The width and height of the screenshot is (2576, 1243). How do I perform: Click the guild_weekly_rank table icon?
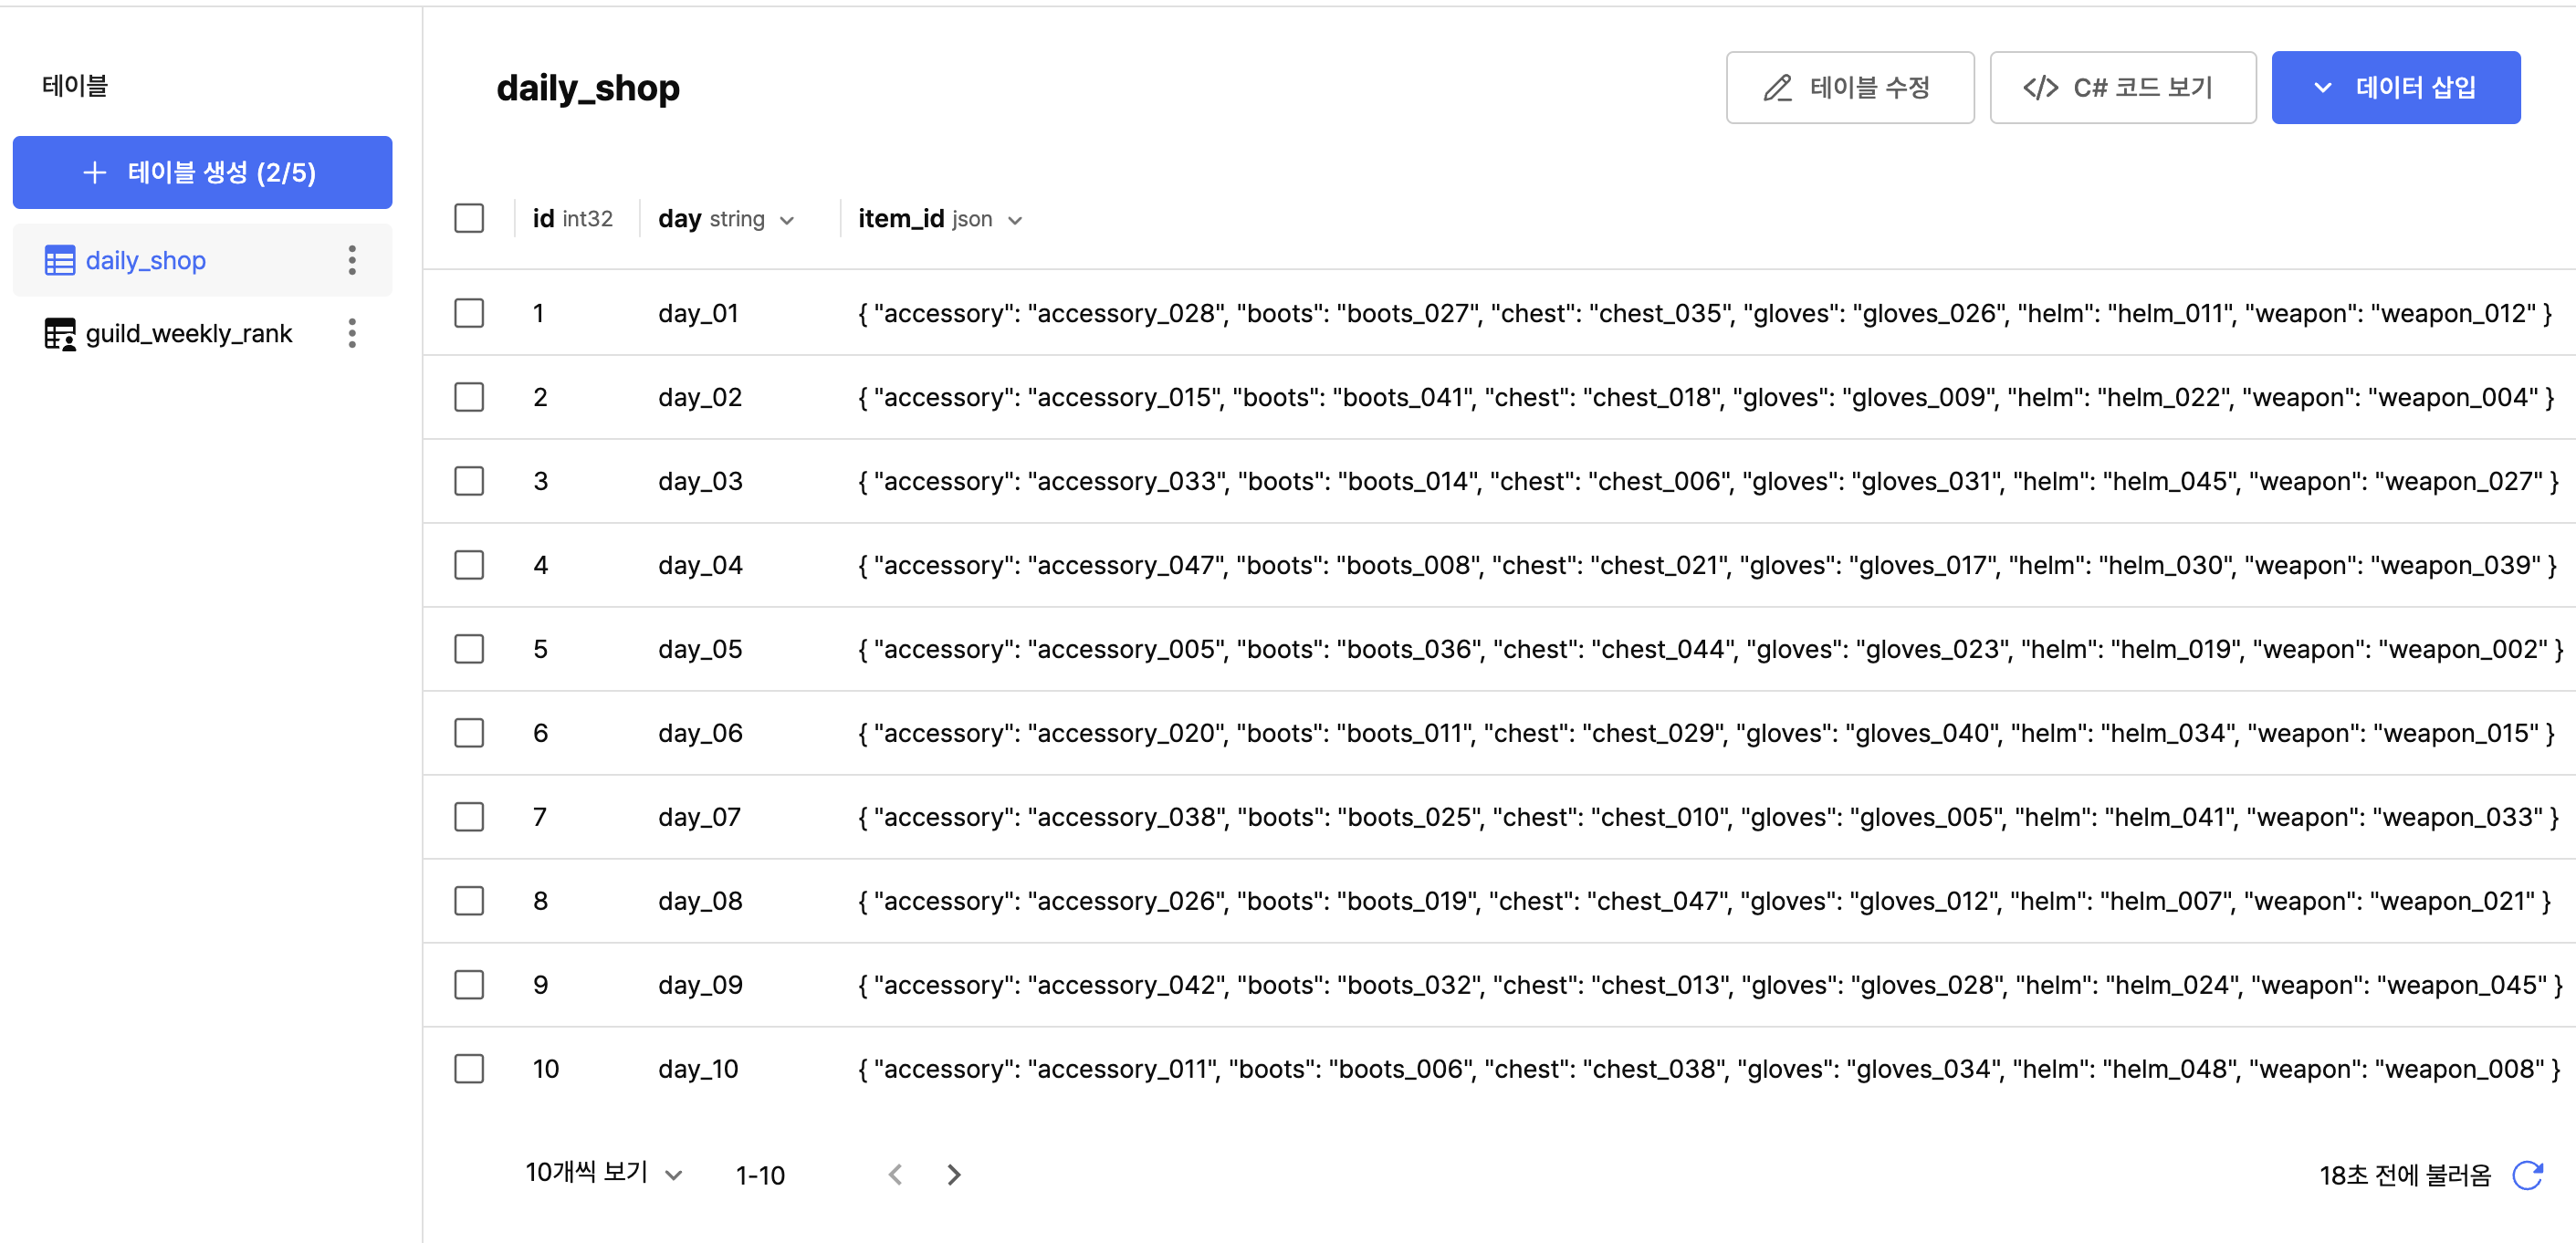tap(59, 333)
